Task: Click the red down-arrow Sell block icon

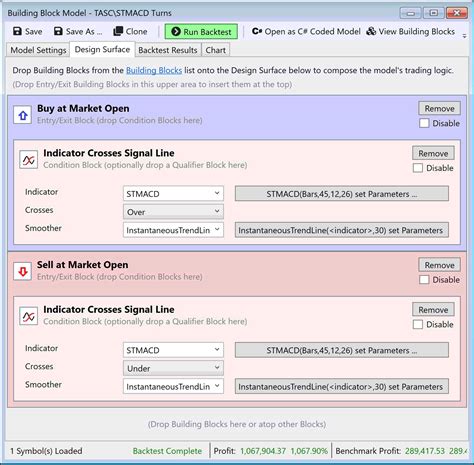Action: tap(23, 272)
